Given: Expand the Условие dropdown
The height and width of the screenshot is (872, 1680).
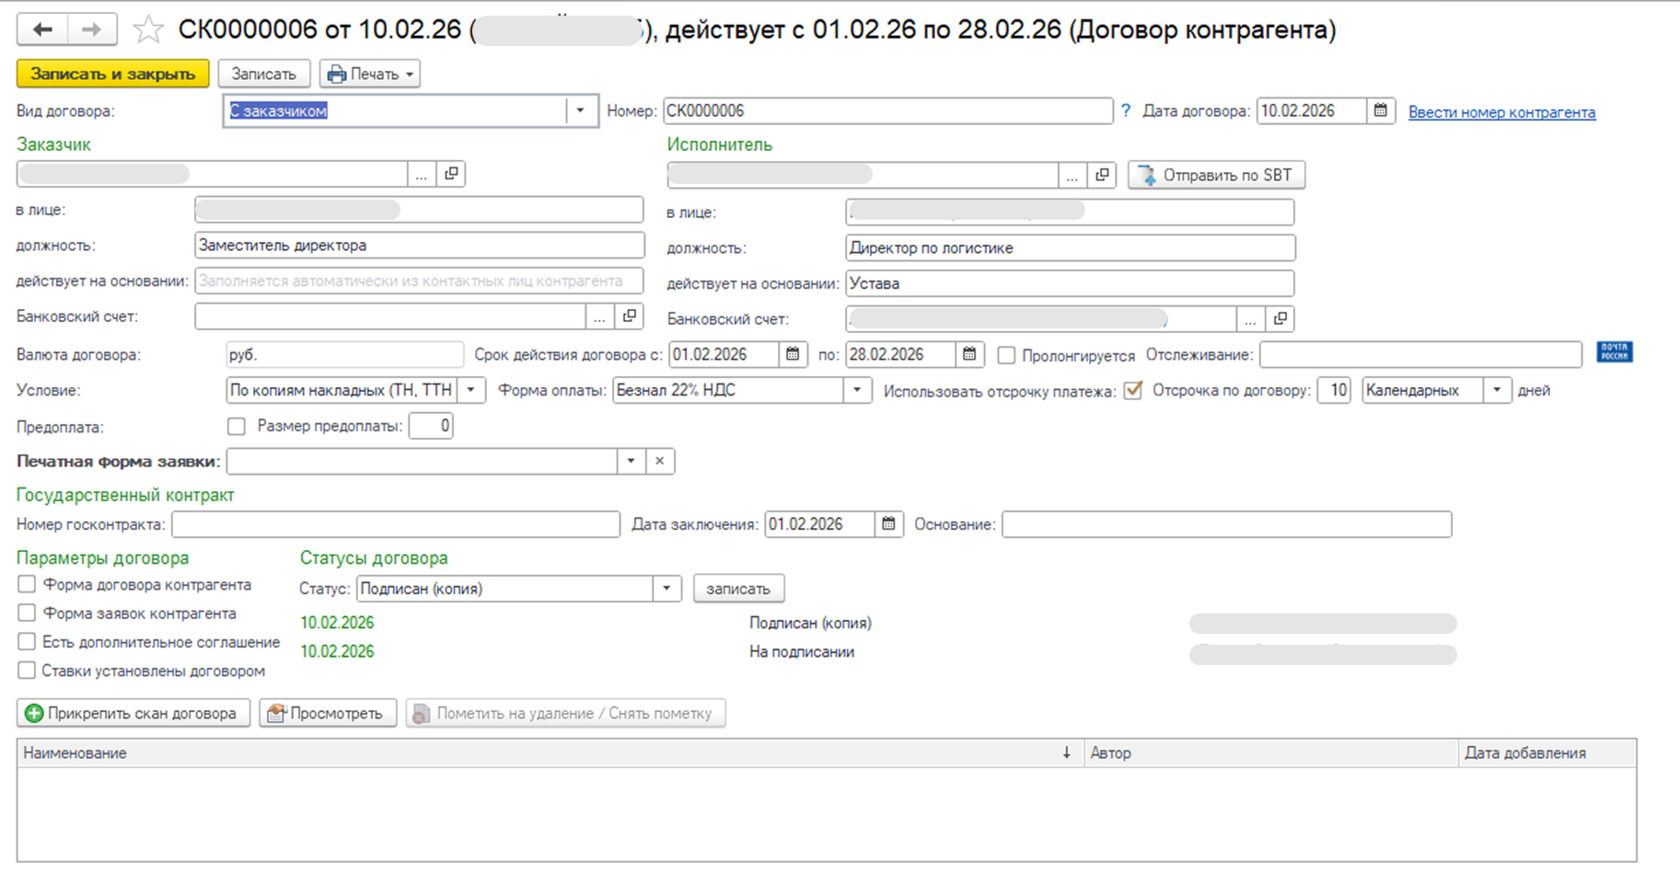Looking at the screenshot, I should (x=471, y=390).
